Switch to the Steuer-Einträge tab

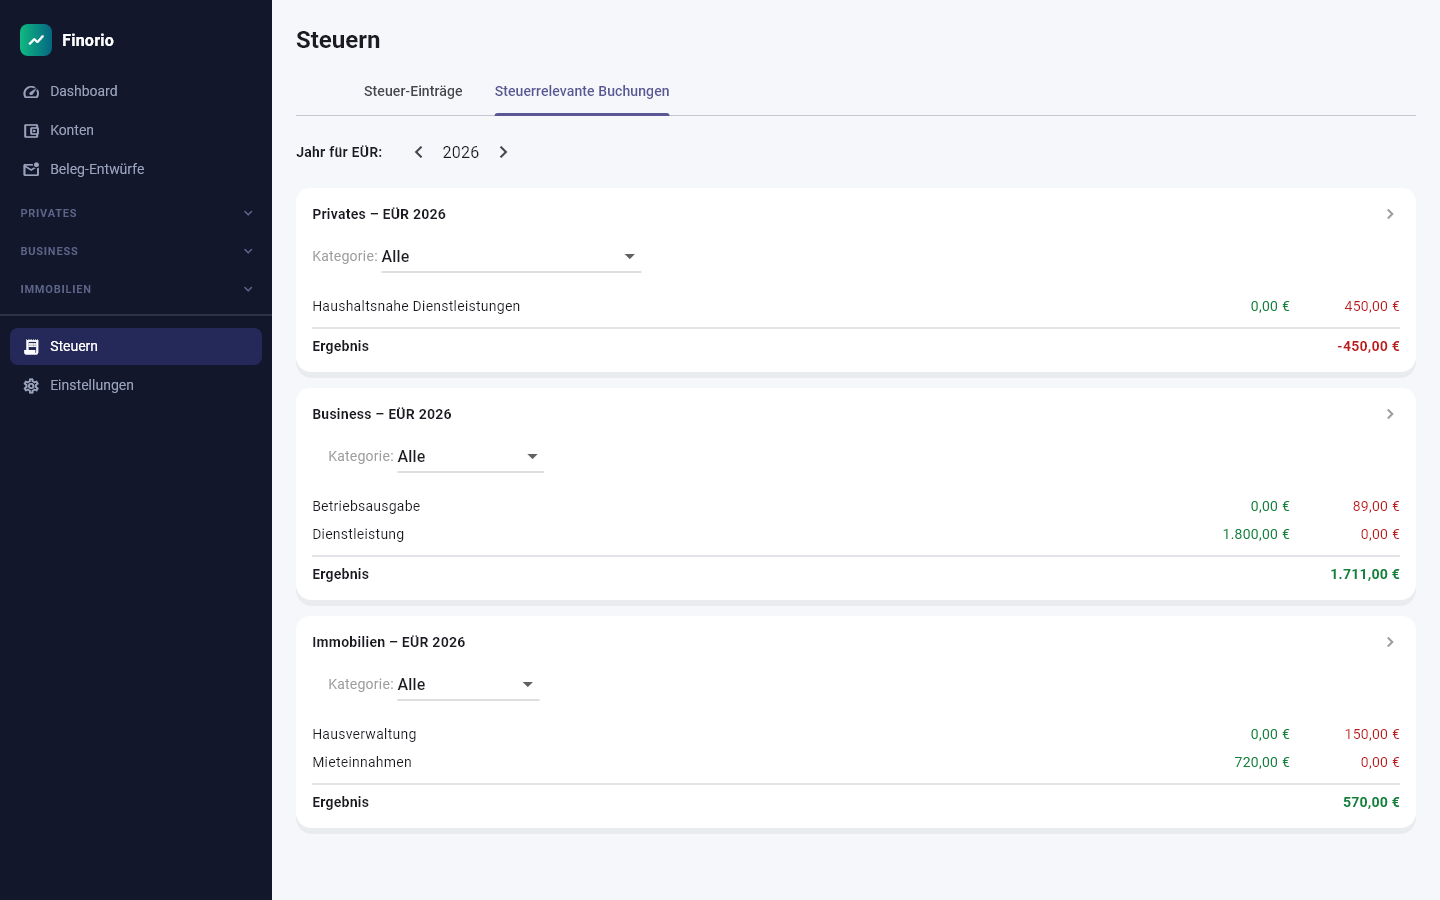point(413,91)
